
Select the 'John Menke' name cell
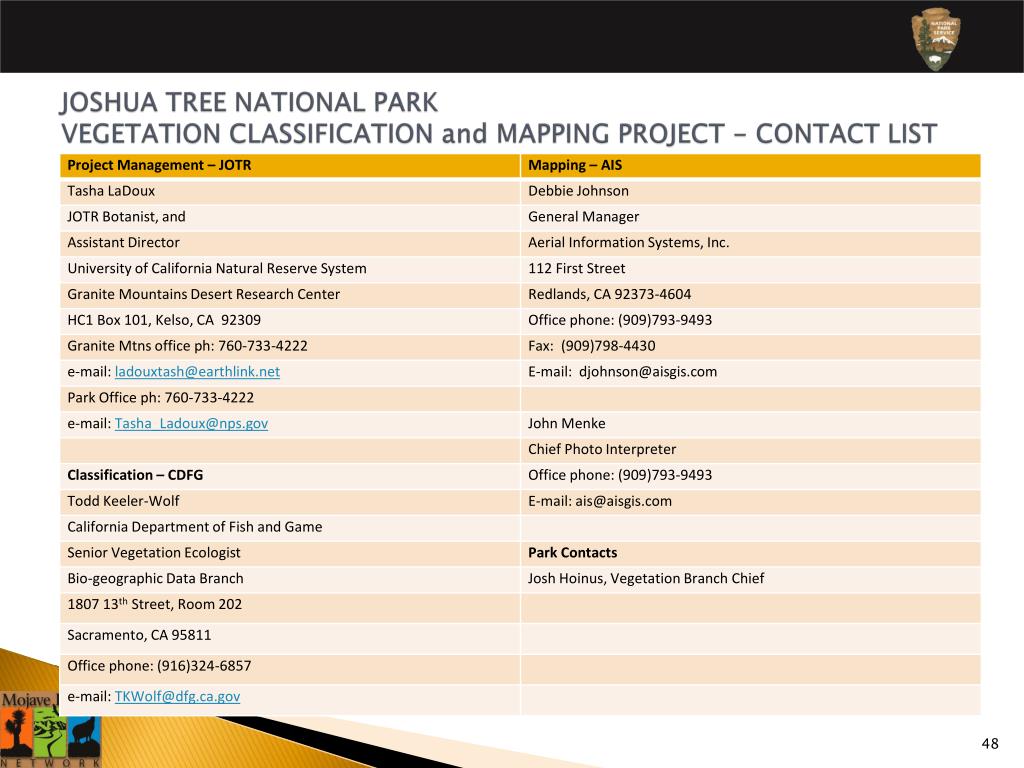tap(750, 423)
